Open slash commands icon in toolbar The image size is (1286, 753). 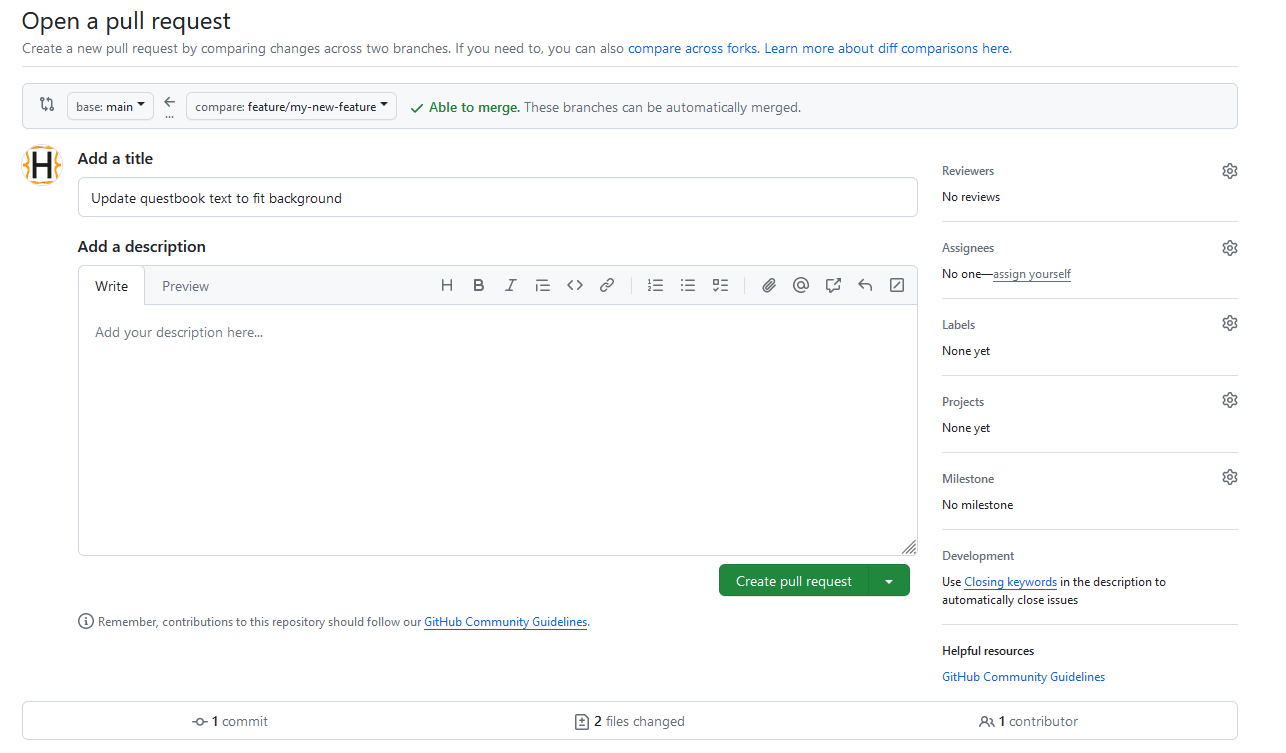click(897, 285)
